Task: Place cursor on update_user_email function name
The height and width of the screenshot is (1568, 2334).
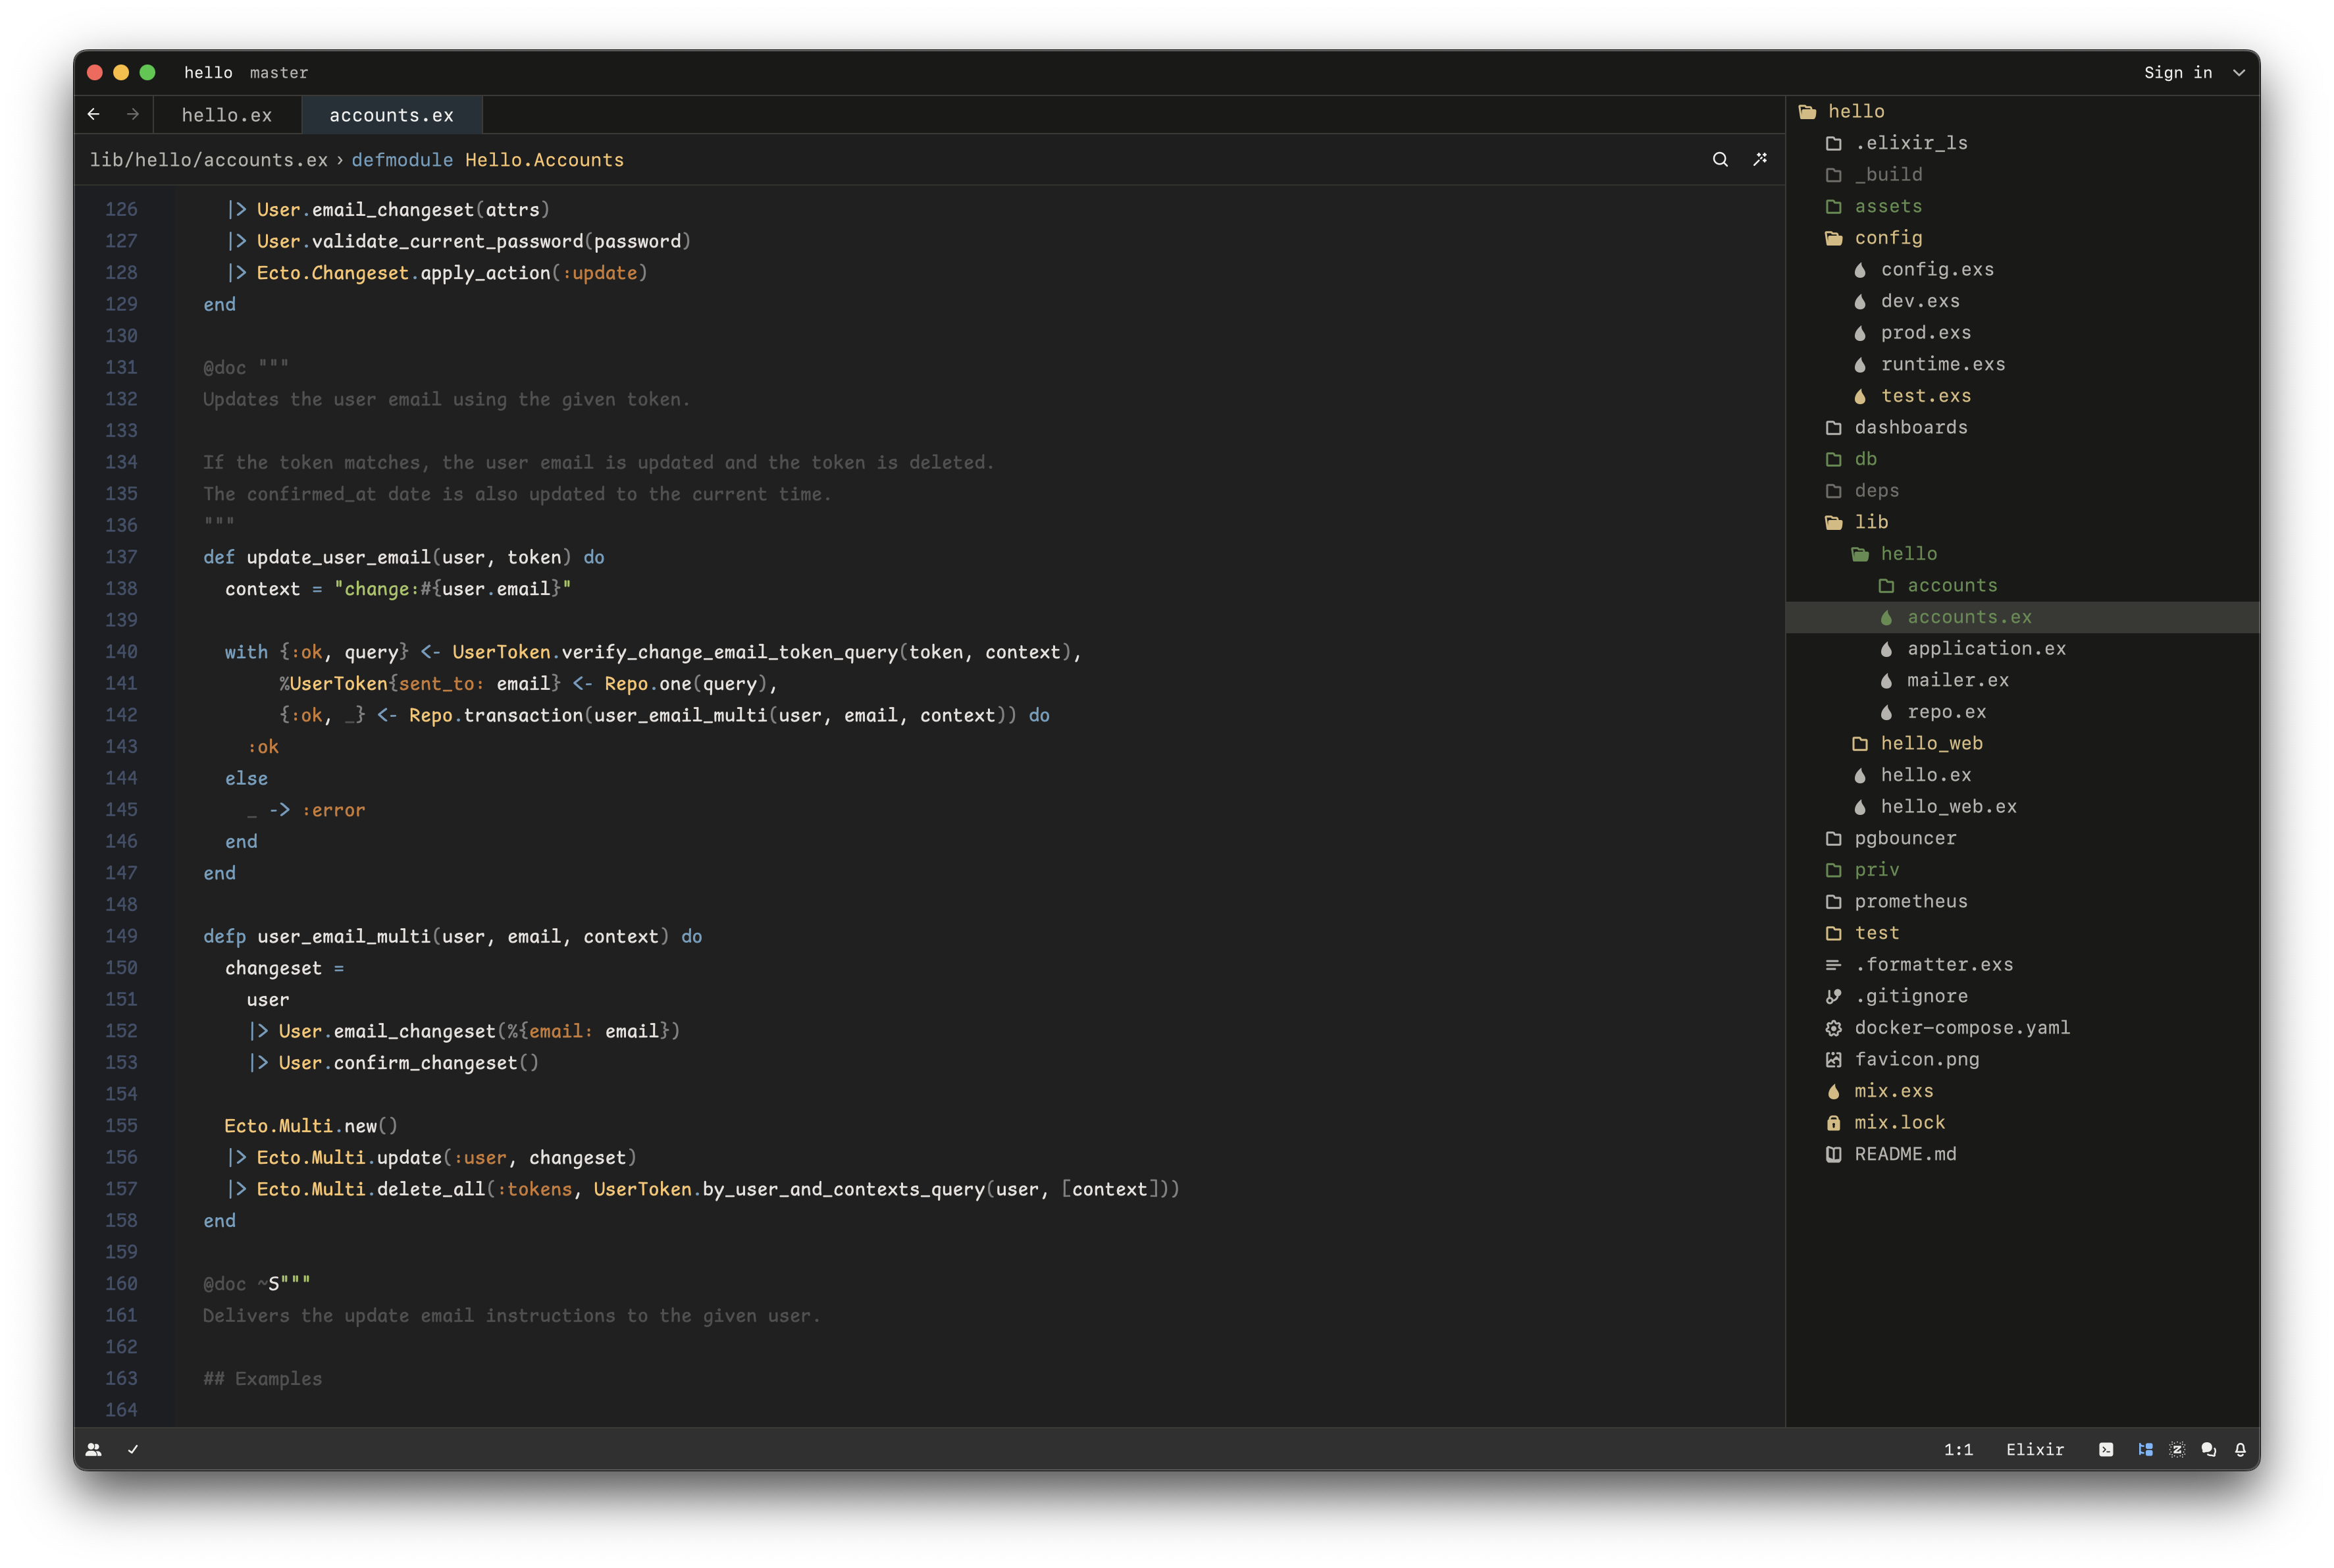Action: 339,557
